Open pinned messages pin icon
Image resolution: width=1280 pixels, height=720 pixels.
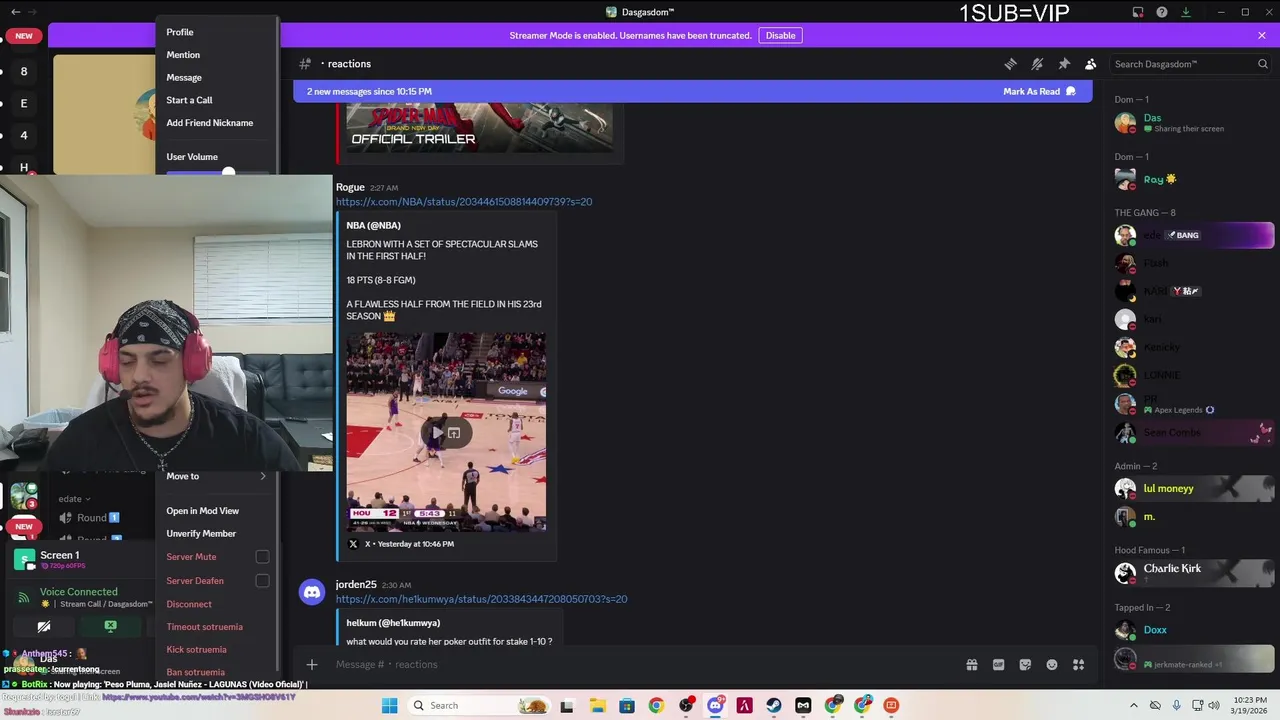pyautogui.click(x=1064, y=64)
